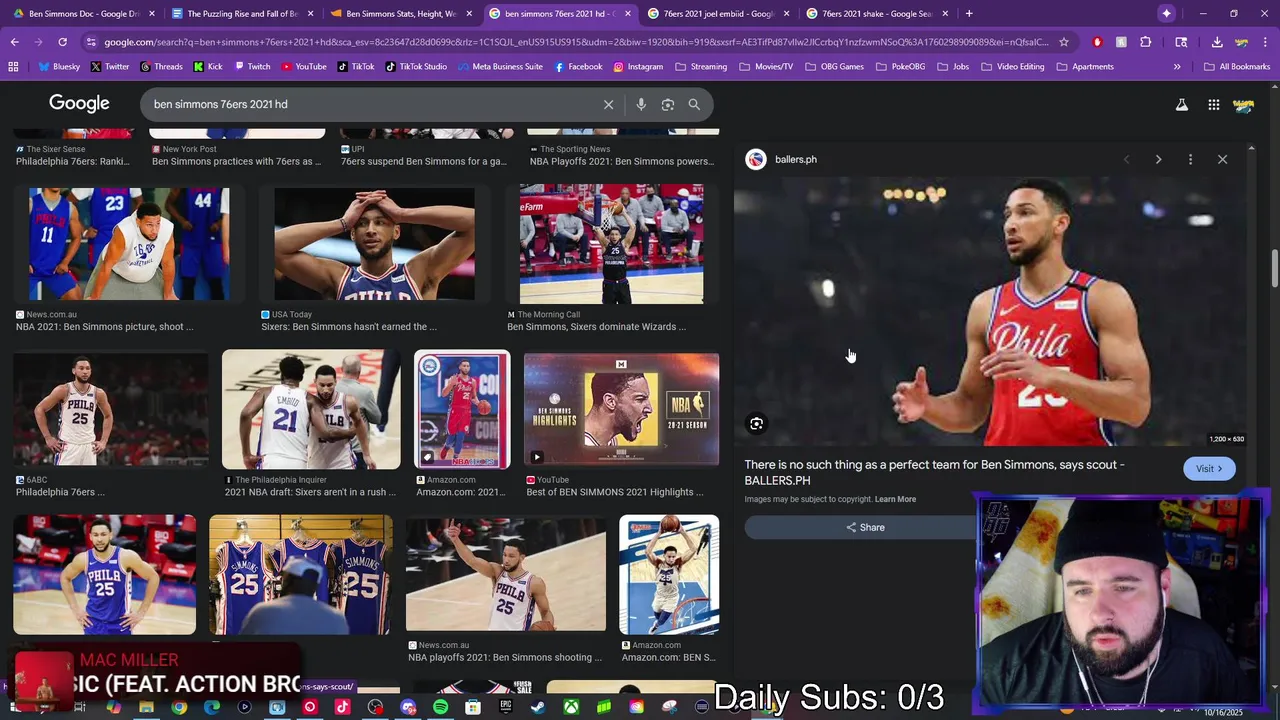The height and width of the screenshot is (720, 1280).
Task: Open Spotify from the taskbar
Action: [x=440, y=707]
